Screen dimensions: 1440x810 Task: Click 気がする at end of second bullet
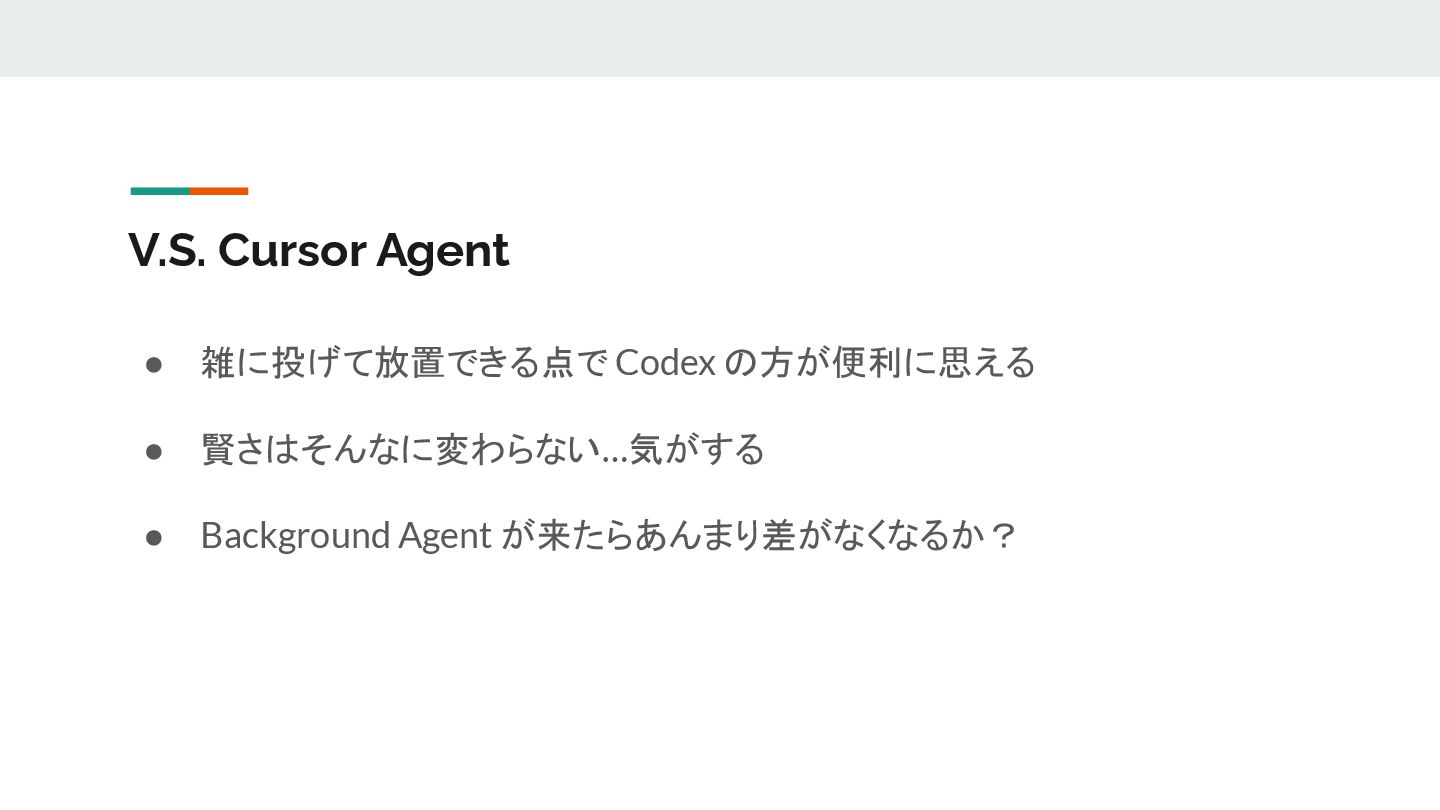(697, 449)
